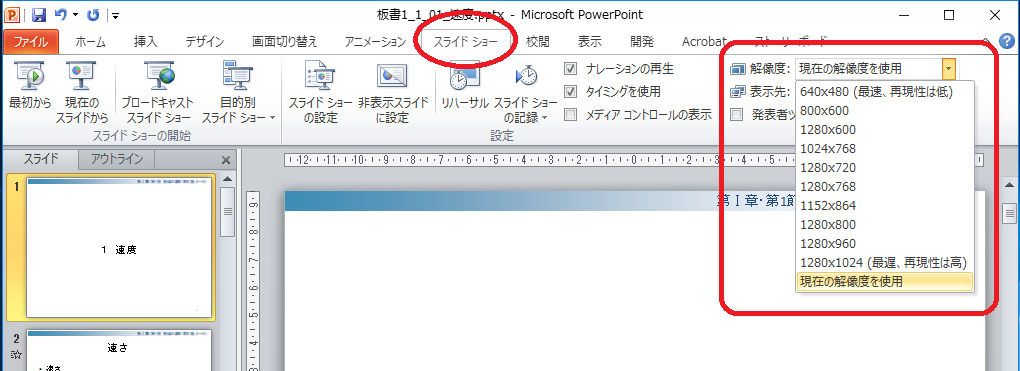Toggle Play Narrations checkbox (ナレーションの再生)
The image size is (1020, 371).
570,68
